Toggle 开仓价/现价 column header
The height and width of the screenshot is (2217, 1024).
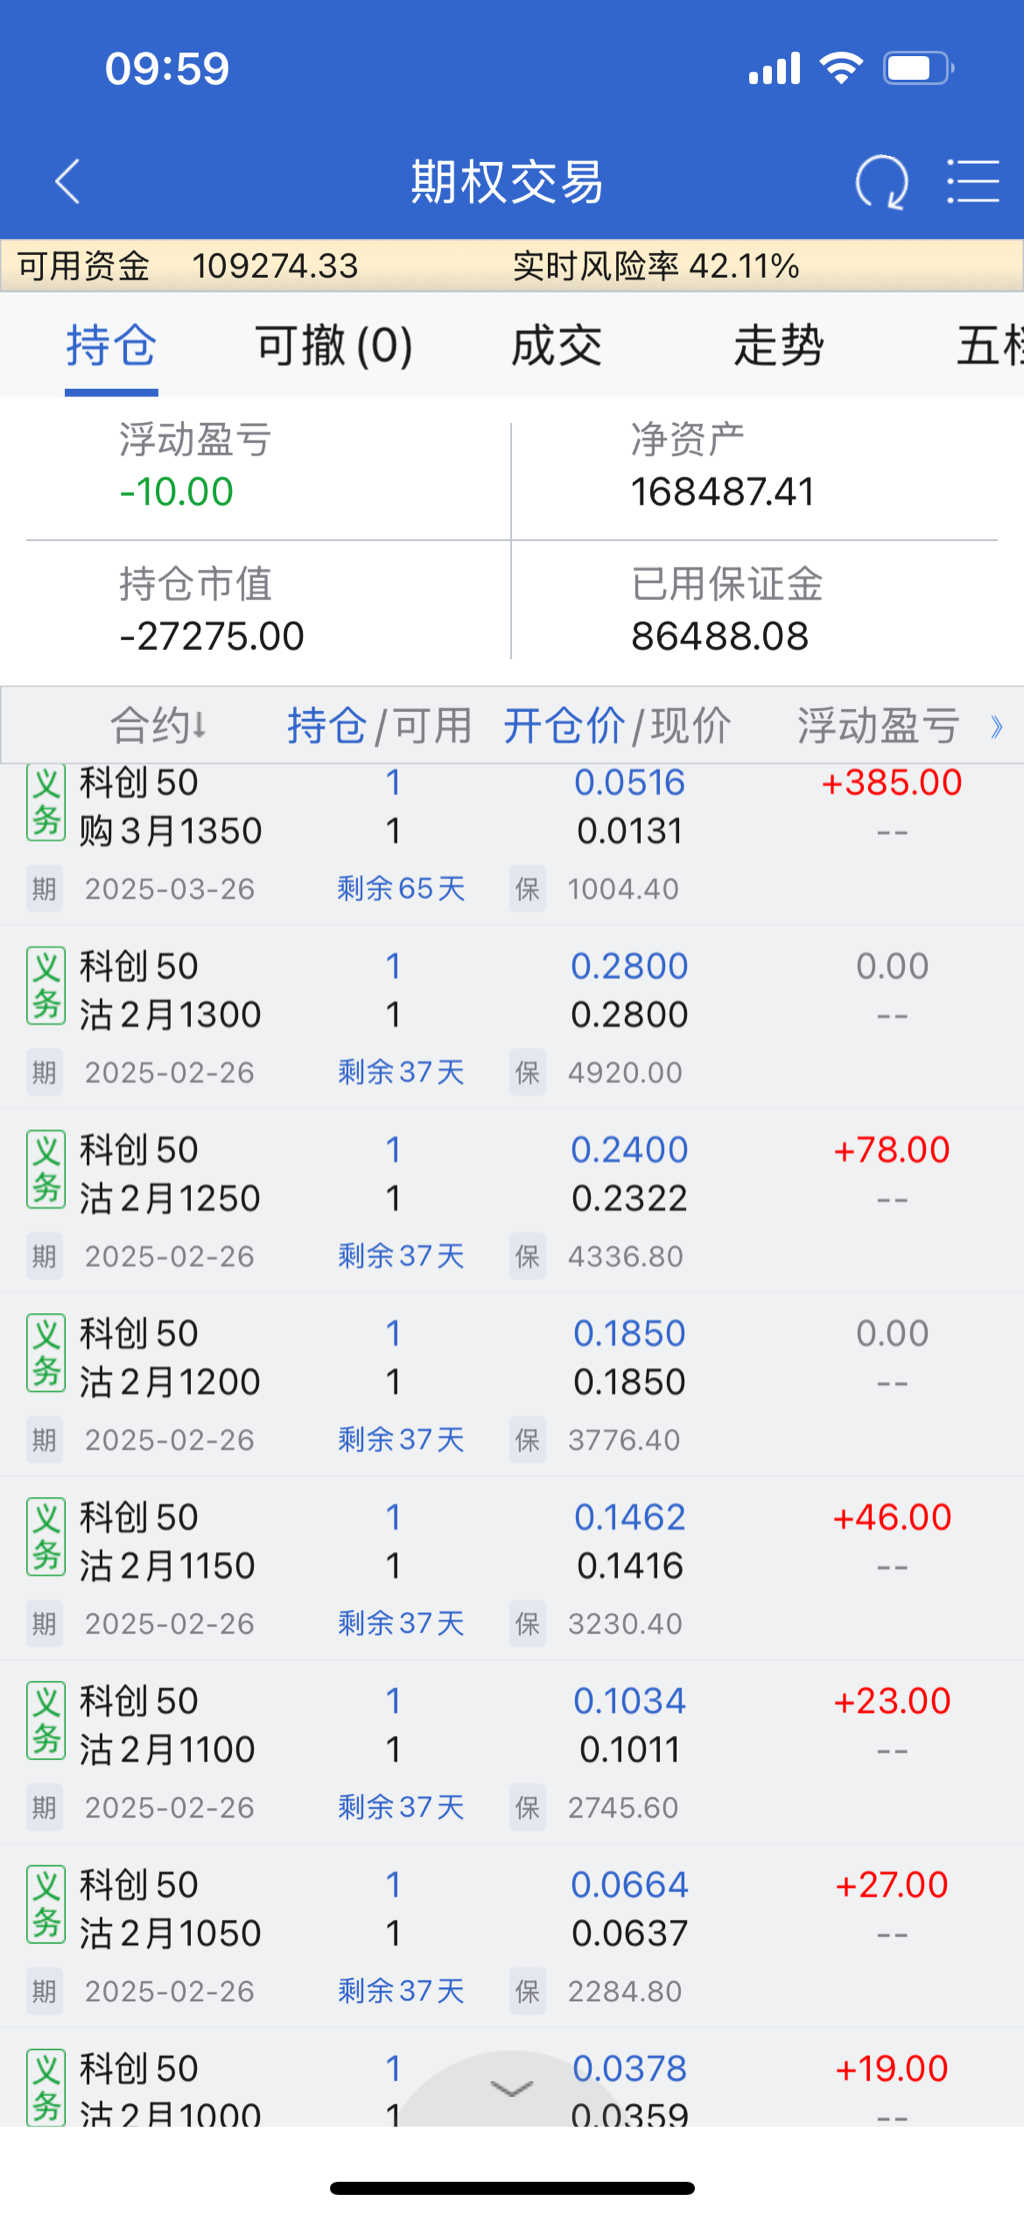pyautogui.click(x=616, y=726)
